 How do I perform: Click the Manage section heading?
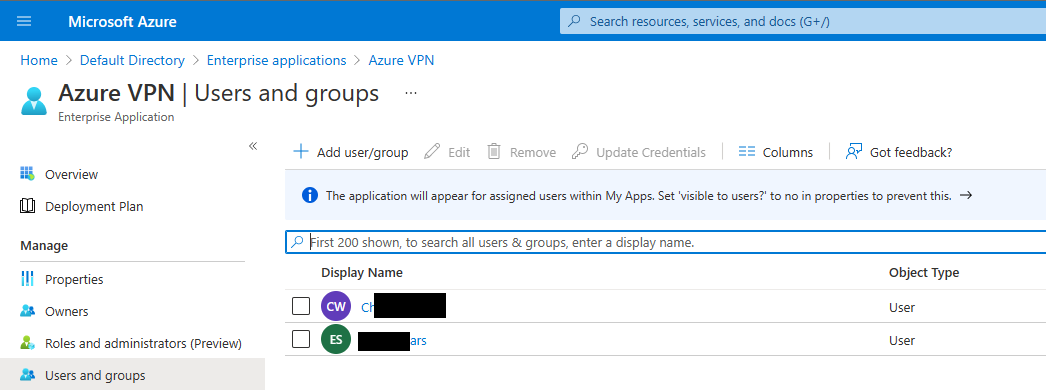coord(44,246)
